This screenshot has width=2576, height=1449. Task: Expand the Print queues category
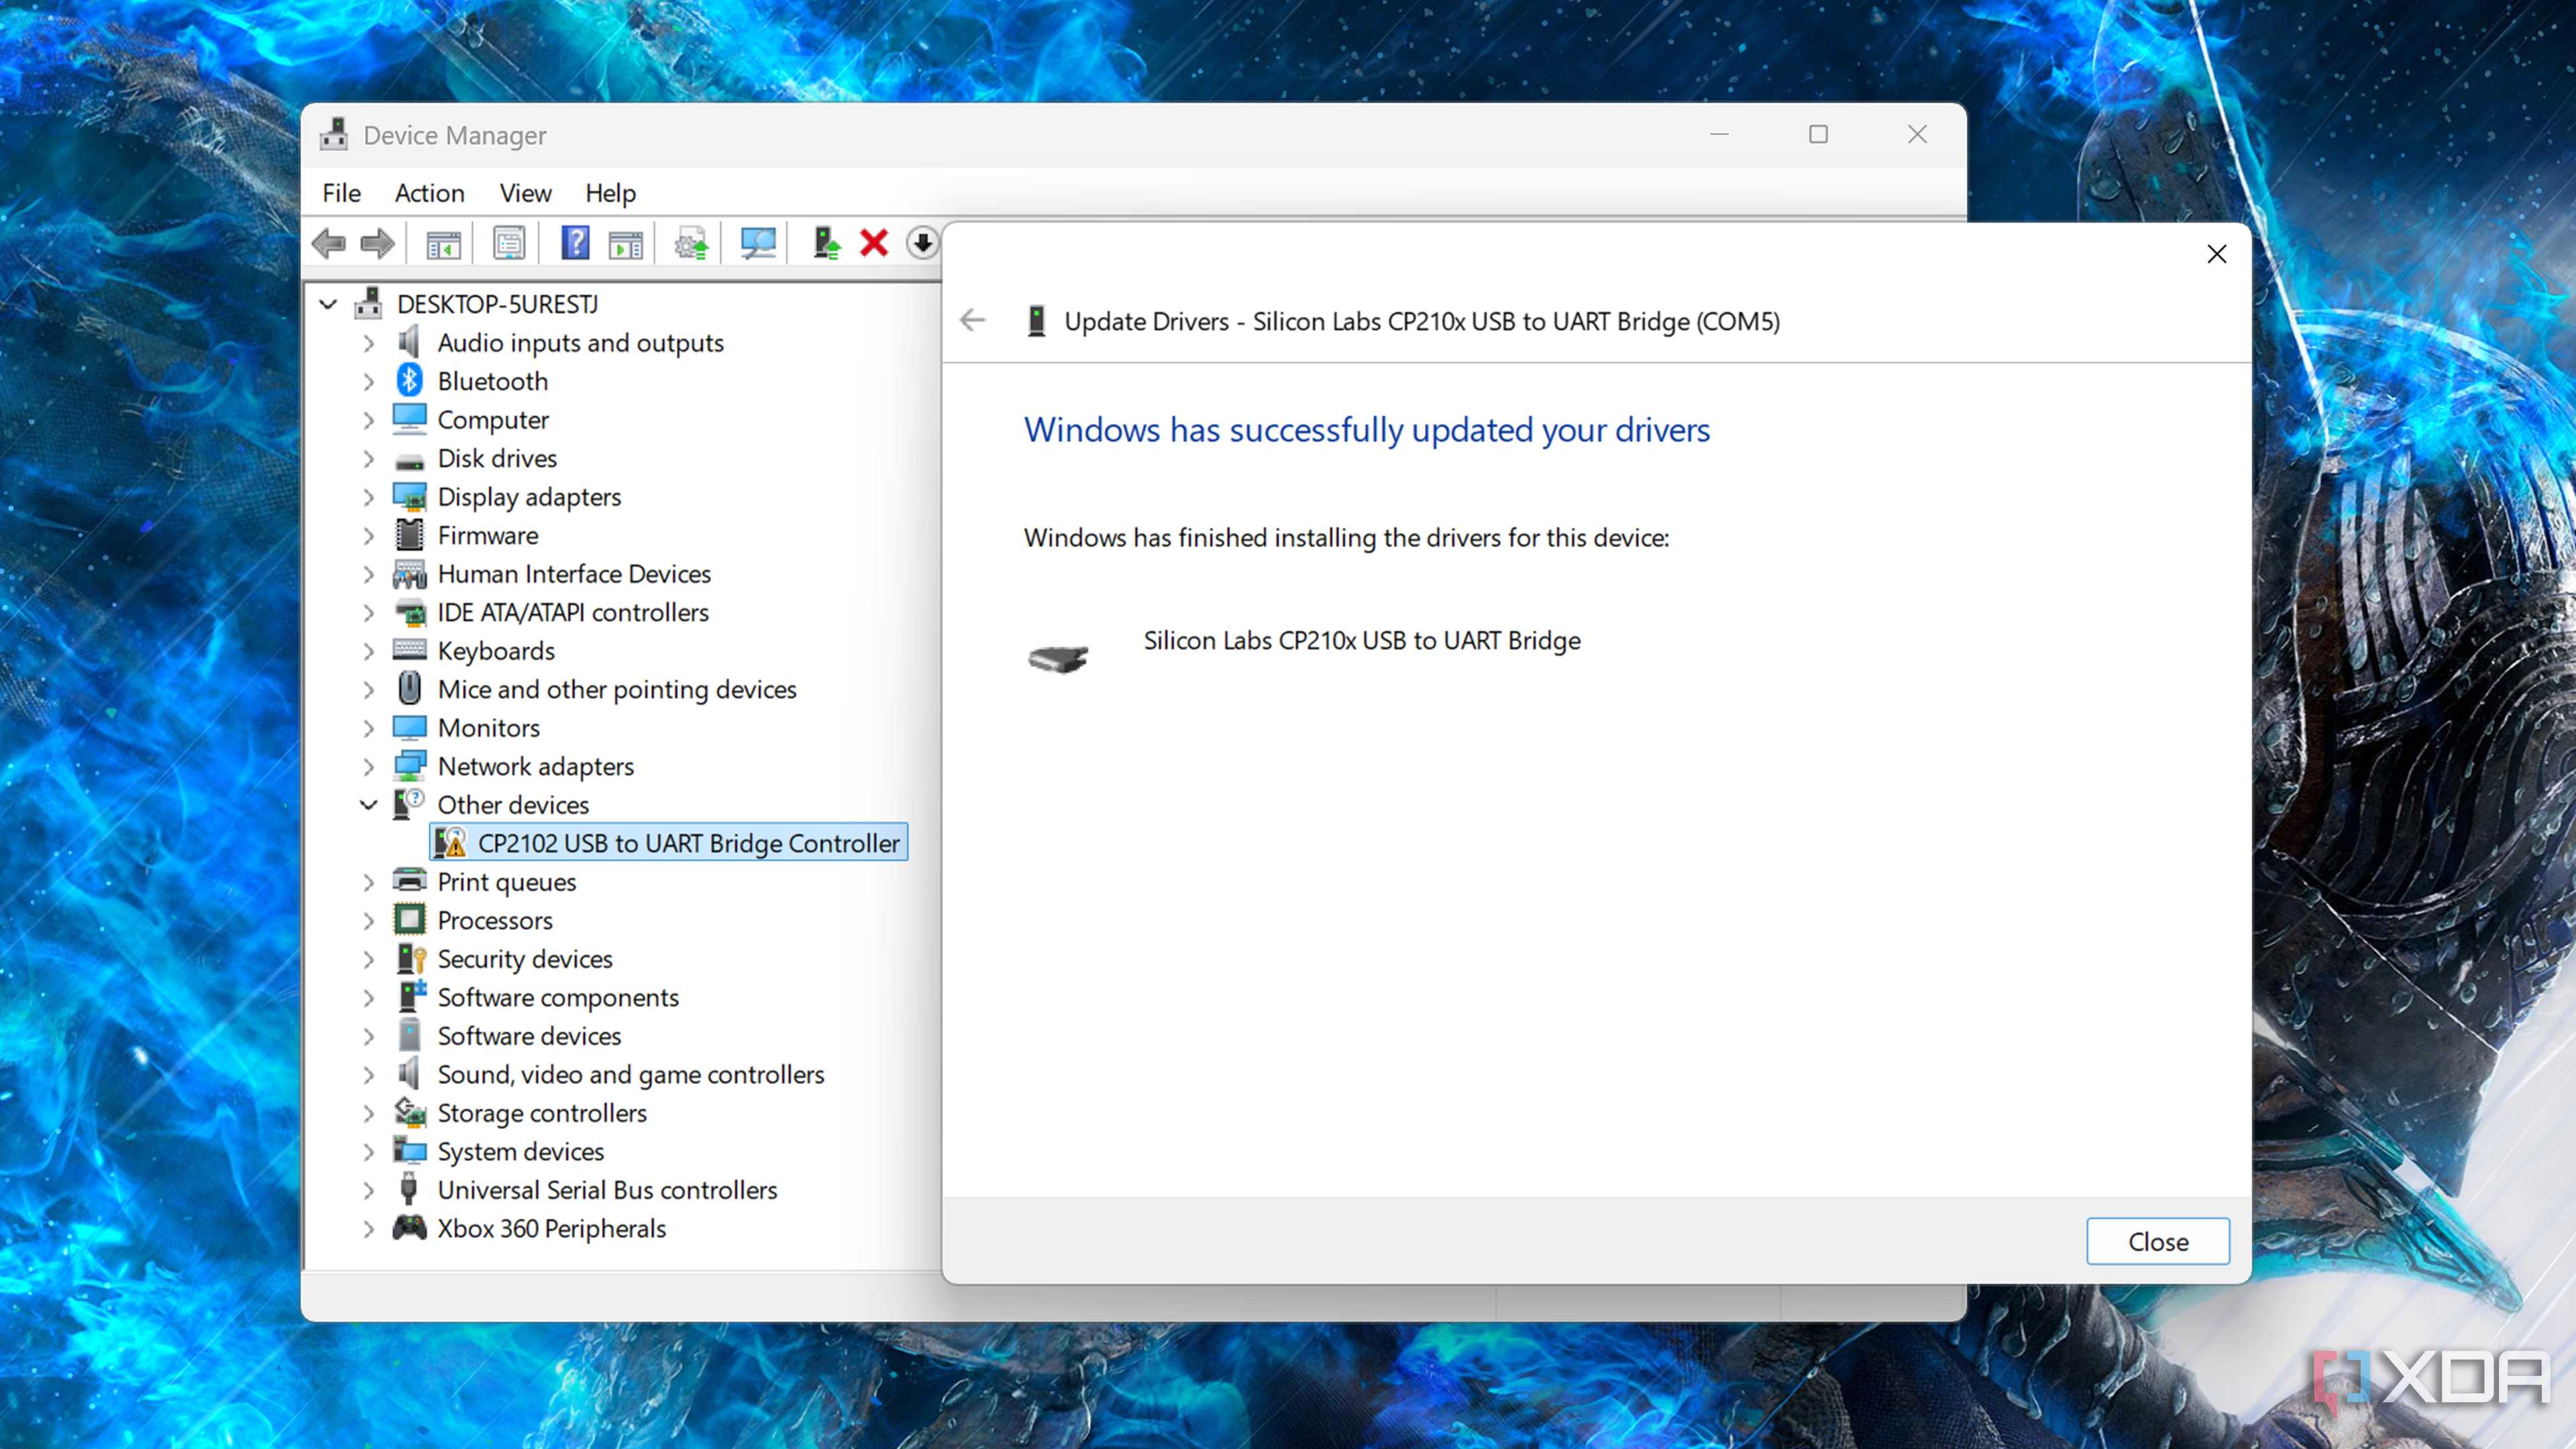(x=368, y=882)
